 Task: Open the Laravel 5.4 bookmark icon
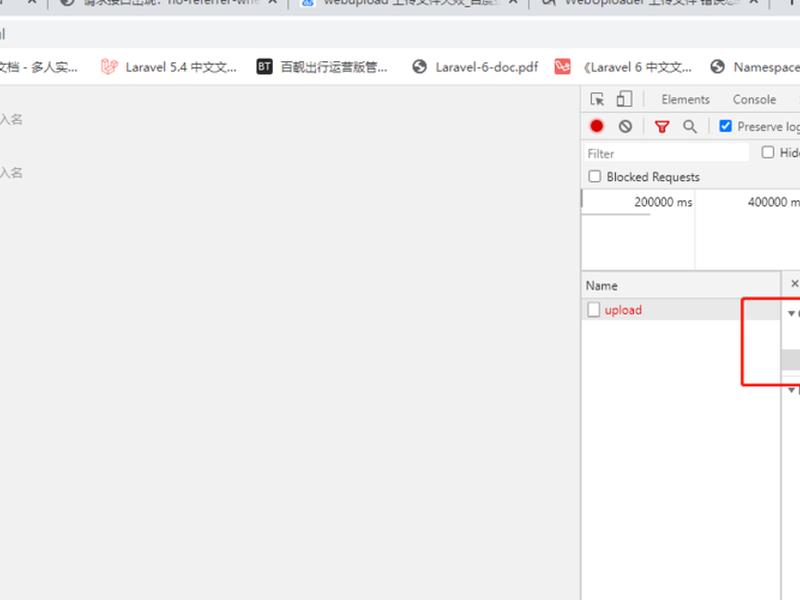(109, 67)
